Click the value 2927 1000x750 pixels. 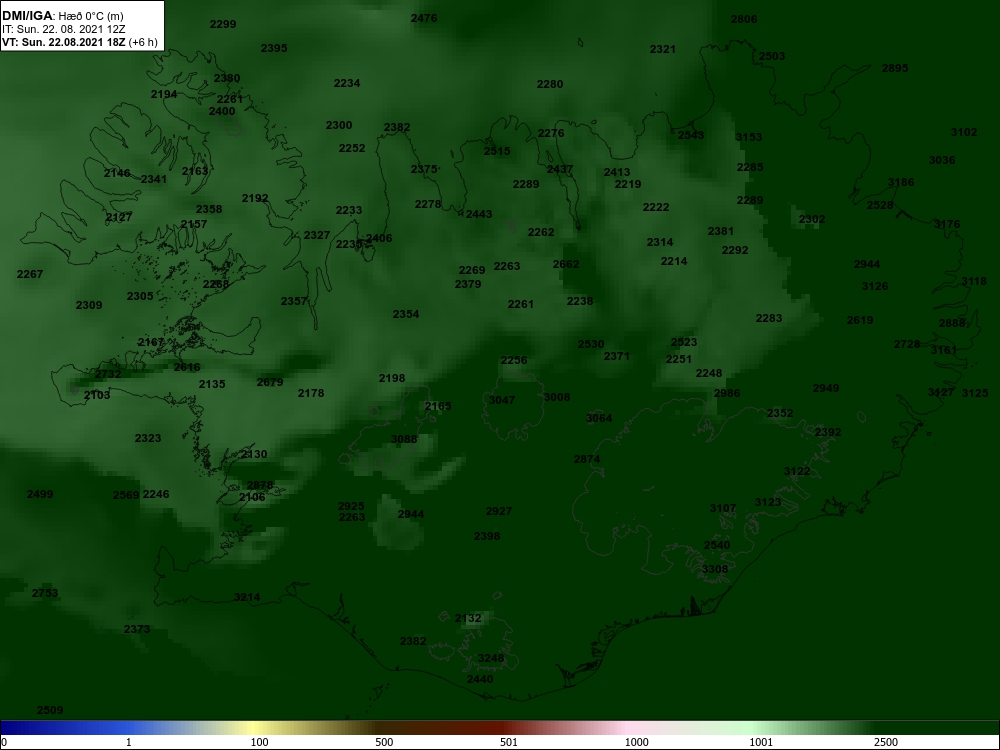point(499,511)
